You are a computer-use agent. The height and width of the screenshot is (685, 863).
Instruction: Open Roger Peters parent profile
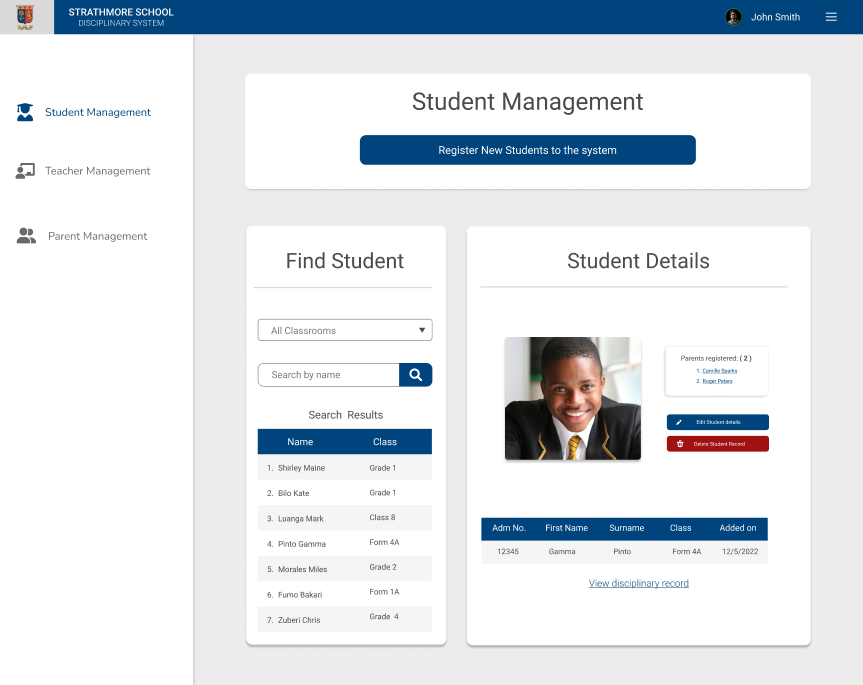(716, 381)
